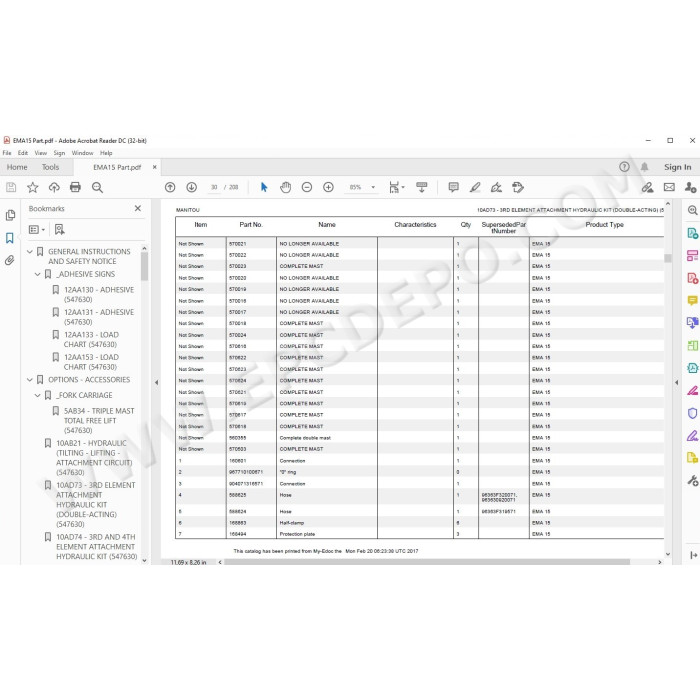Open bookmark 12AA133 - LOAD CHART
Viewport: 700px width, 700px height.
coord(91,340)
